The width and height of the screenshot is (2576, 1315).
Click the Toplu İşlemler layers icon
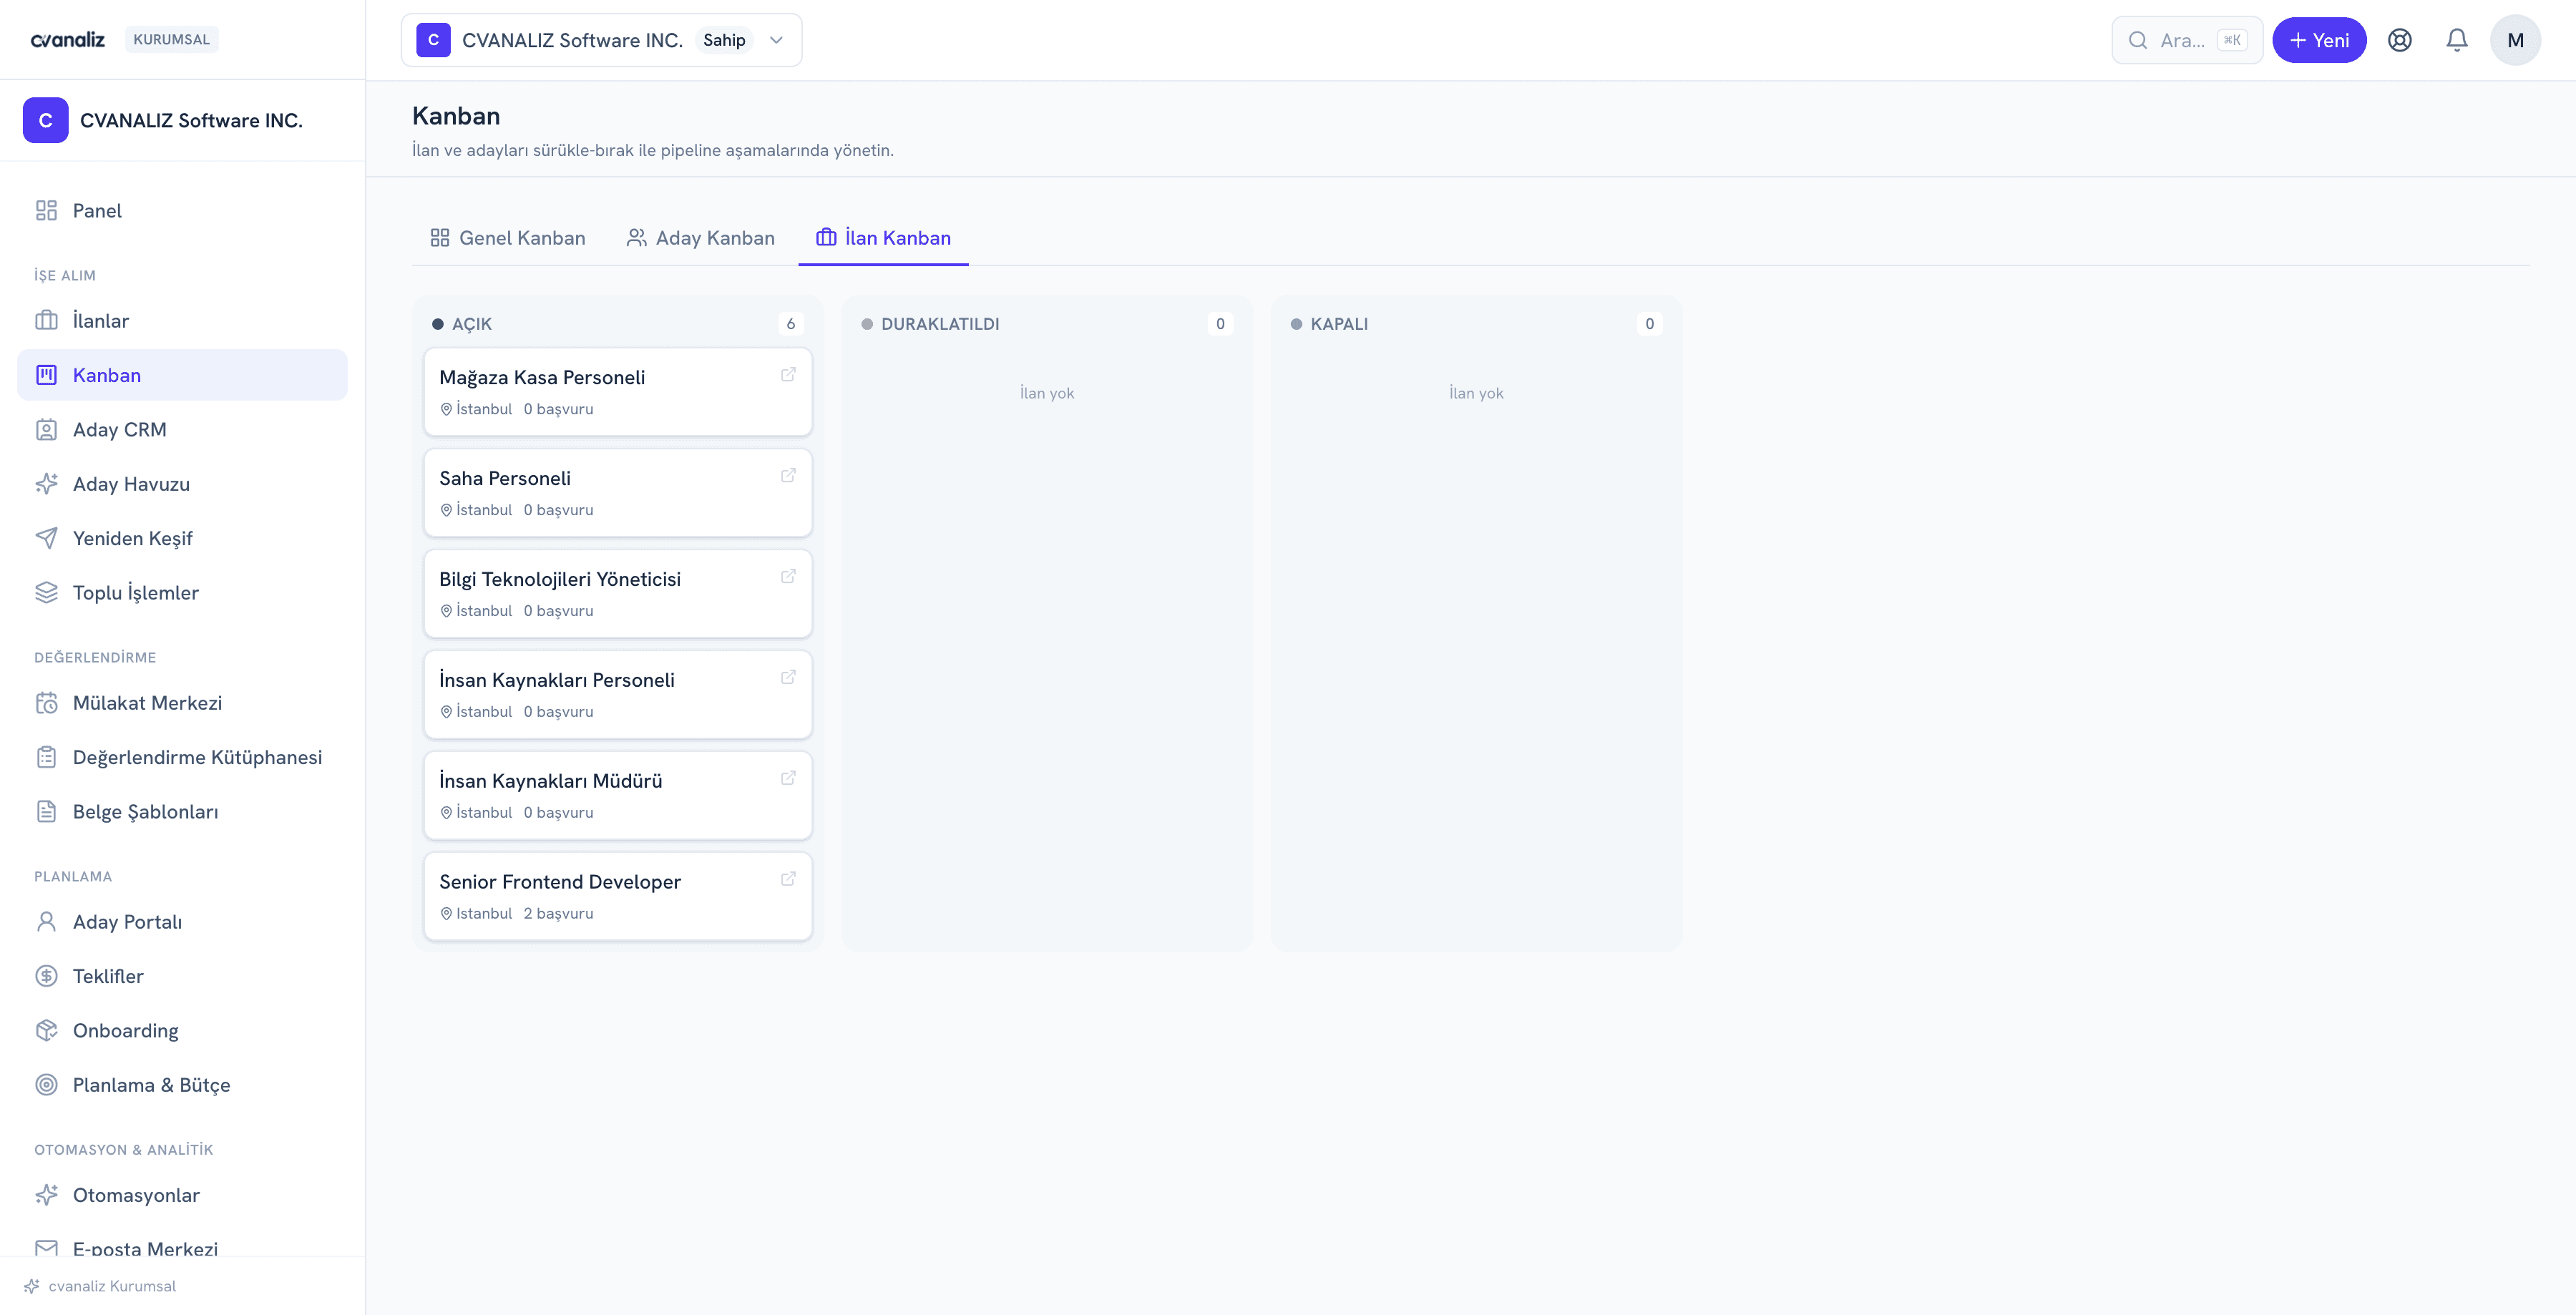click(46, 593)
